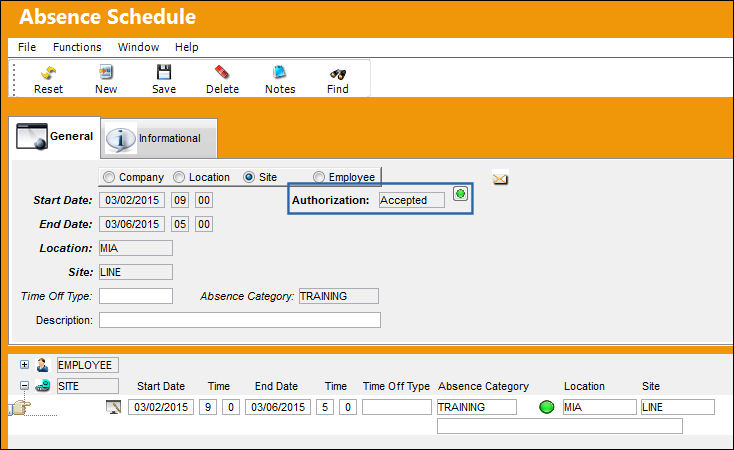This screenshot has width=734, height=450.
Task: Click the Location field MIA in form
Action: tap(136, 248)
